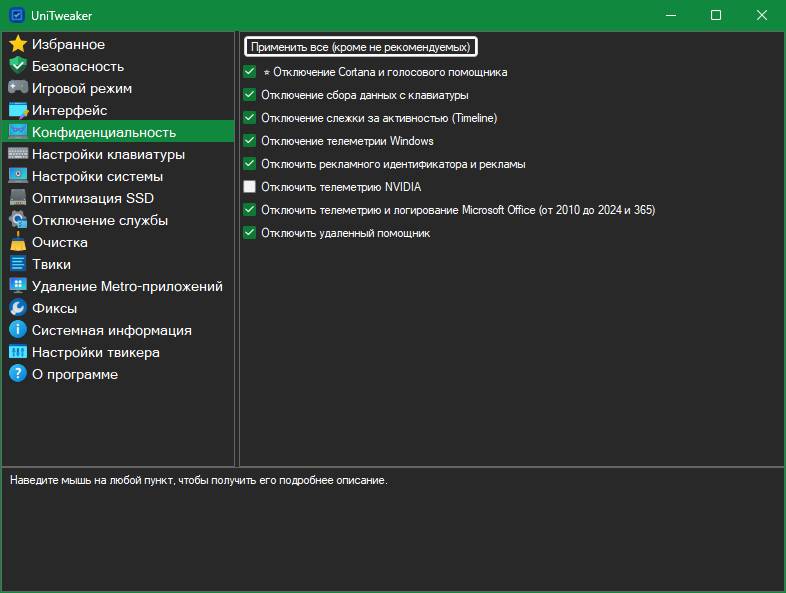This screenshot has width=786, height=593.
Task: Click the info icon for Системная информация
Action: click(x=18, y=330)
